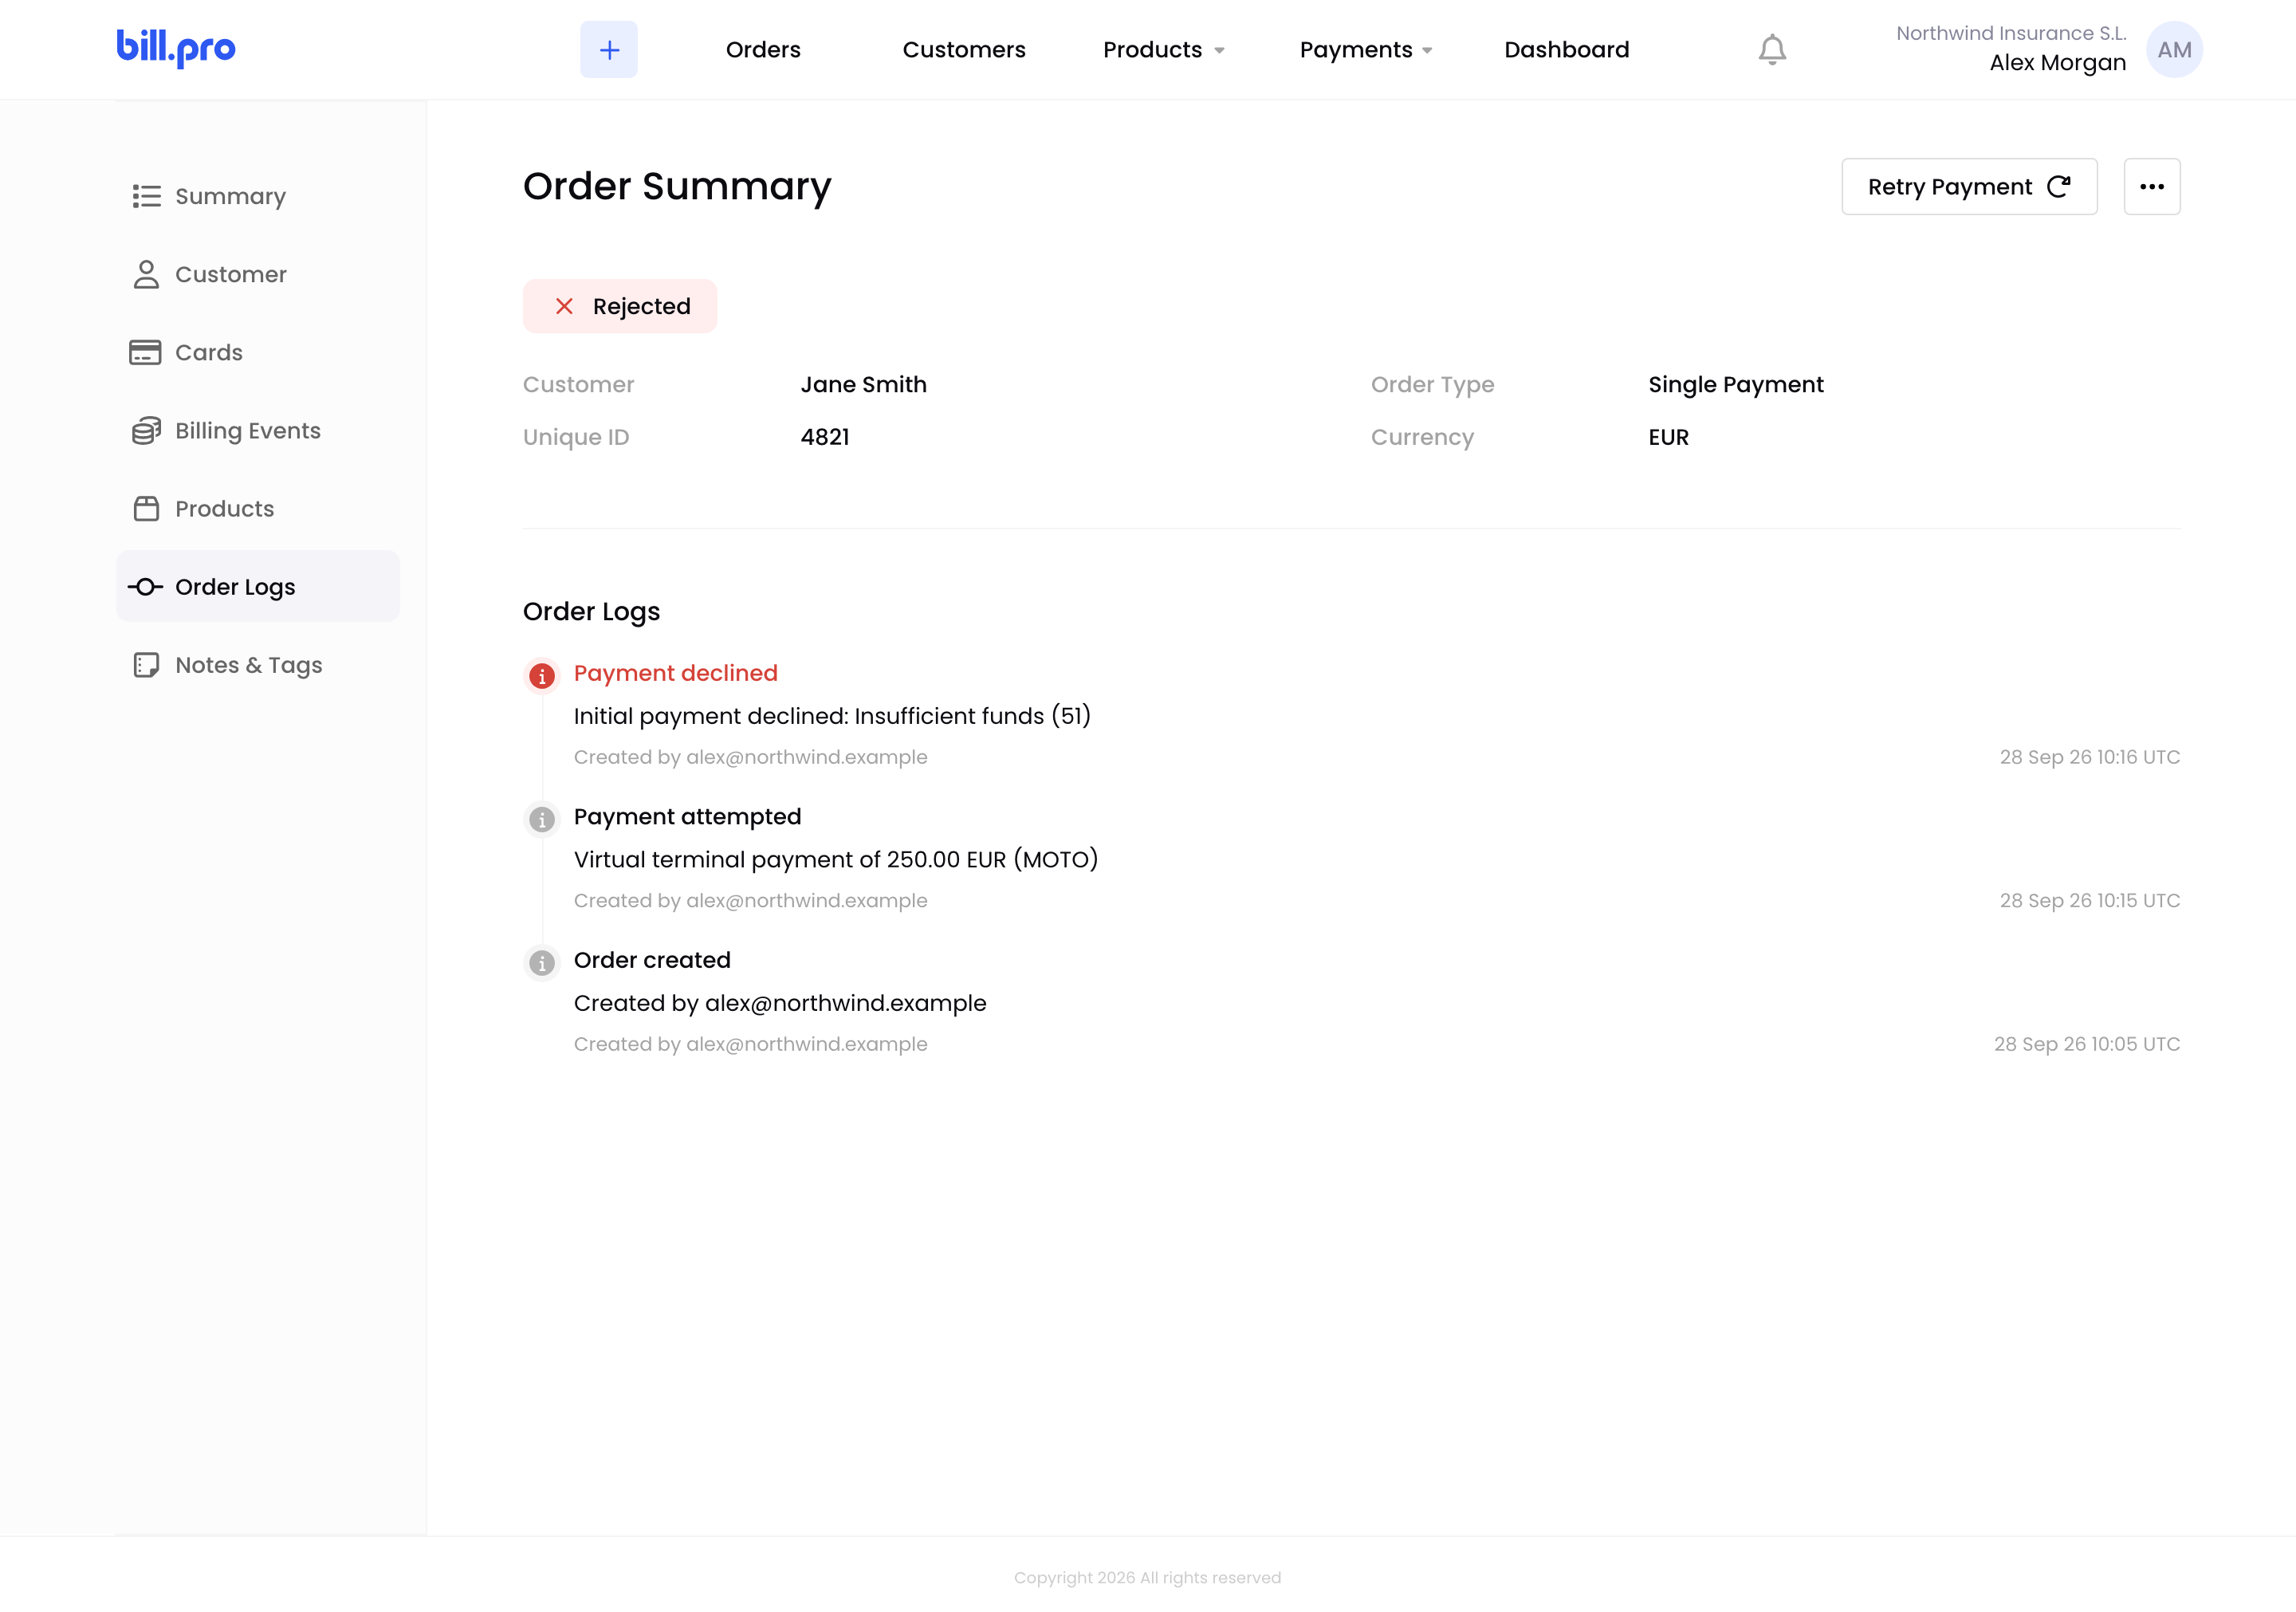Click the Summary list icon in sidebar
The image size is (2296, 1612).
tap(146, 196)
